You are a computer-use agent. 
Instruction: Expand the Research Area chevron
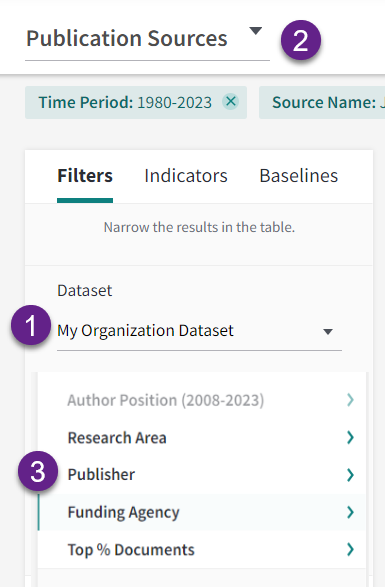pos(350,437)
